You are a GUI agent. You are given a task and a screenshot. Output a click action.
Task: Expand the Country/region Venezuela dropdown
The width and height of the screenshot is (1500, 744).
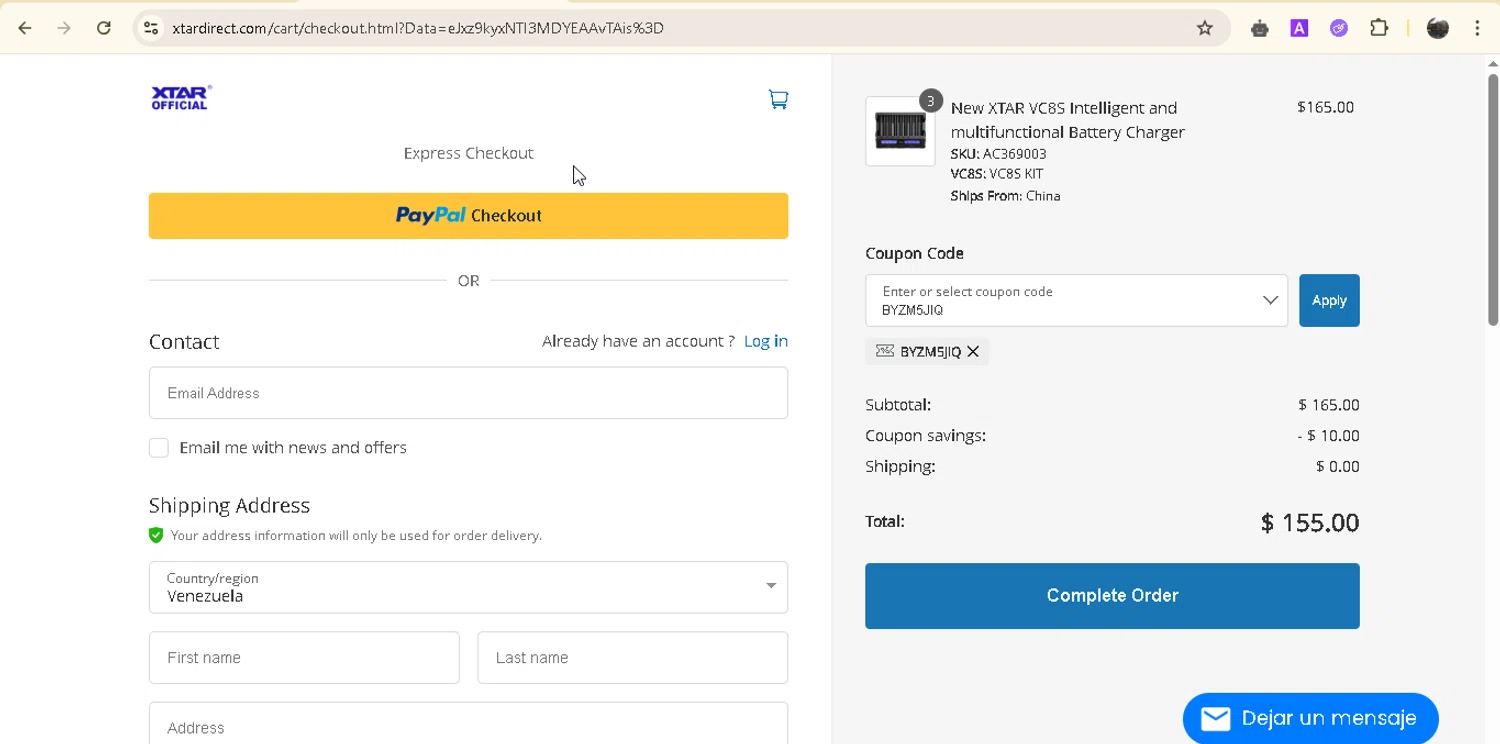[x=468, y=587]
